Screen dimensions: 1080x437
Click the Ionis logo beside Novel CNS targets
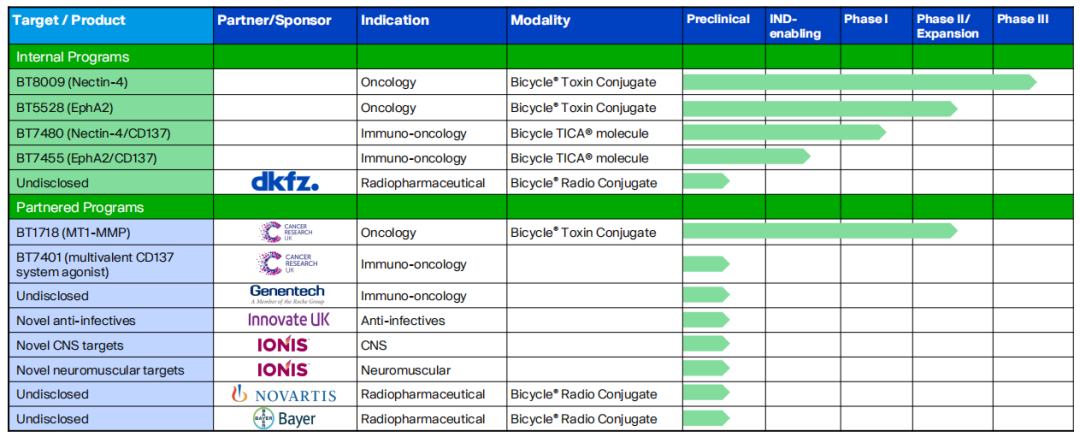284,345
